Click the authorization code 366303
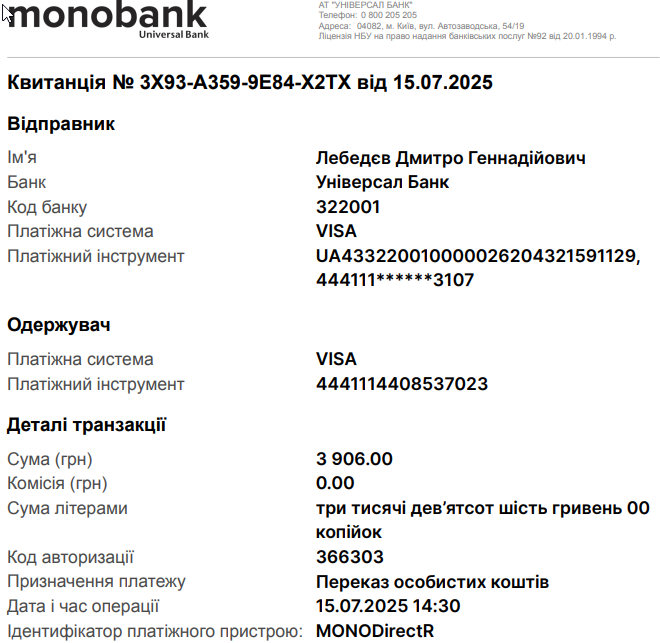This screenshot has width=660, height=643. [350, 557]
